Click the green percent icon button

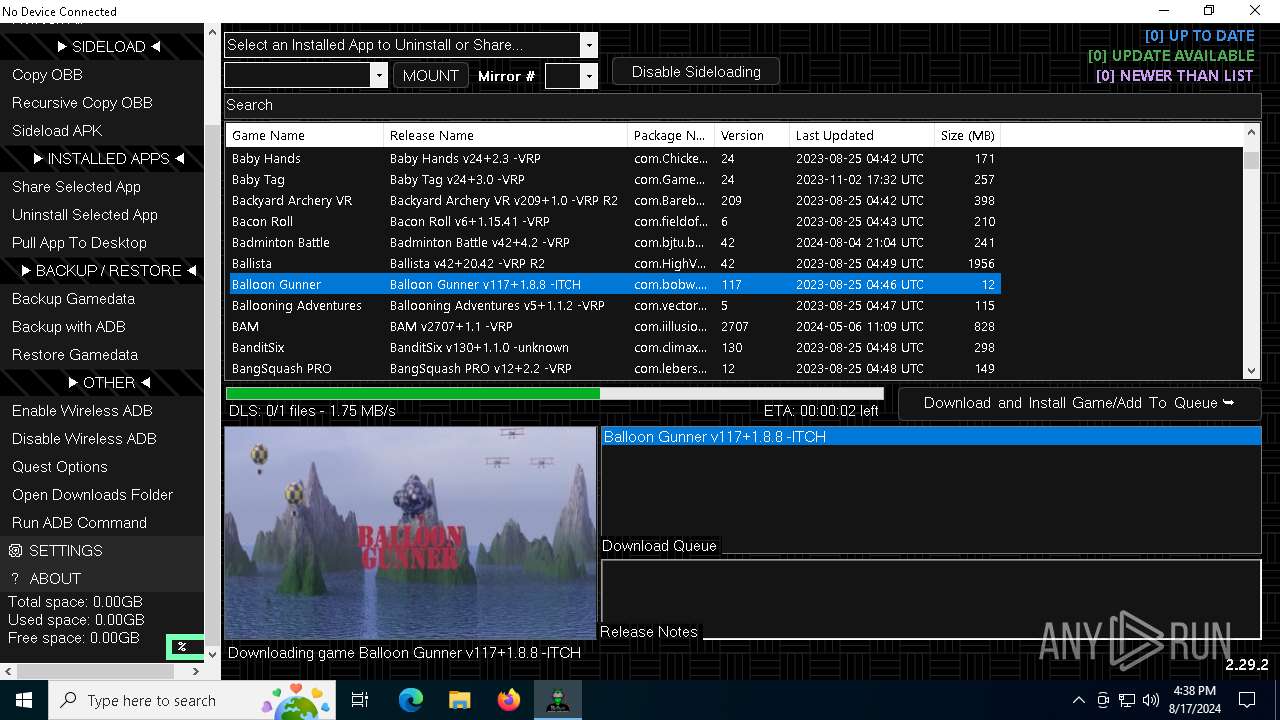coord(183,647)
